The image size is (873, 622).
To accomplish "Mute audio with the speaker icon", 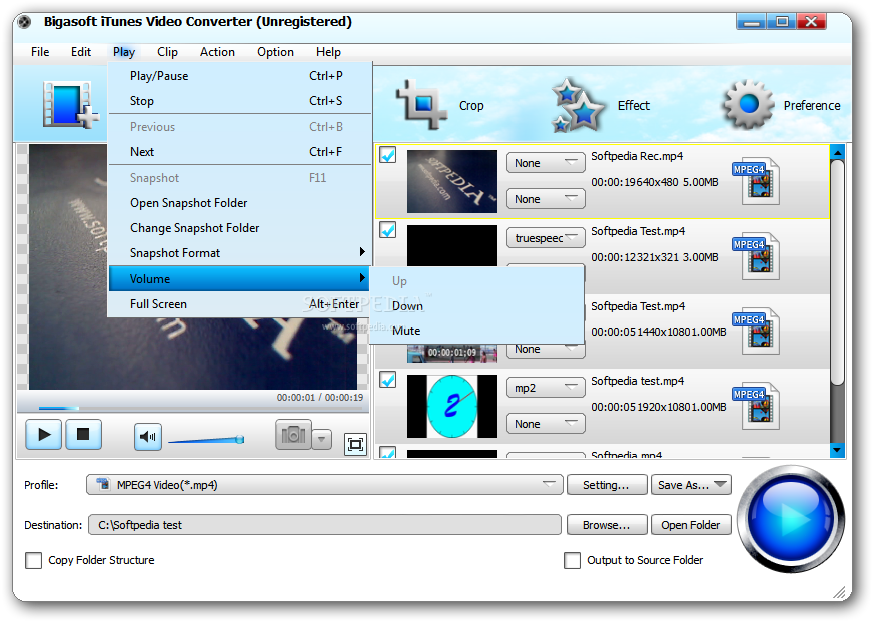I will pyautogui.click(x=148, y=437).
